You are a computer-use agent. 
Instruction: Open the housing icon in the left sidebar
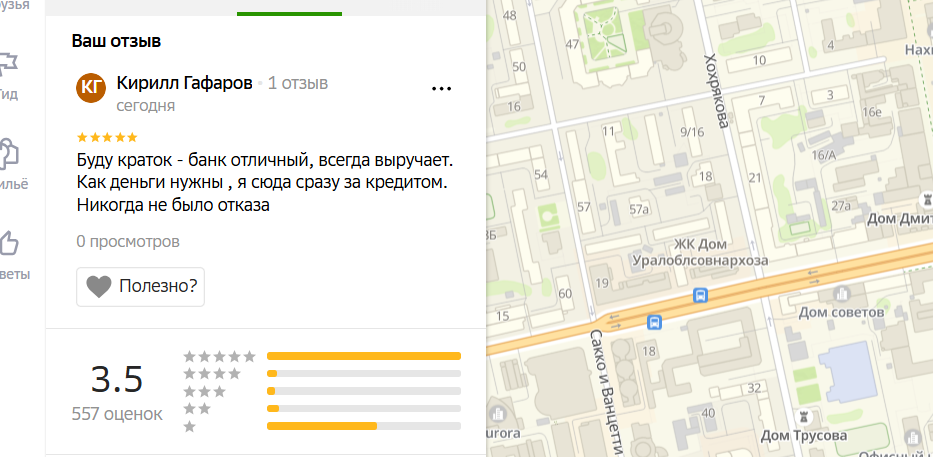point(8,153)
